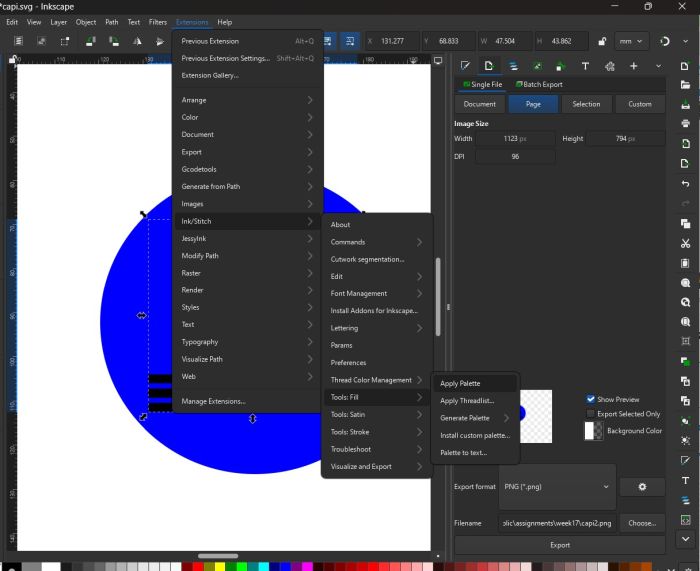Screen dimensions: 700x571
Task: Click the duplicate/copy icon in commands bar
Action: [x=685, y=223]
